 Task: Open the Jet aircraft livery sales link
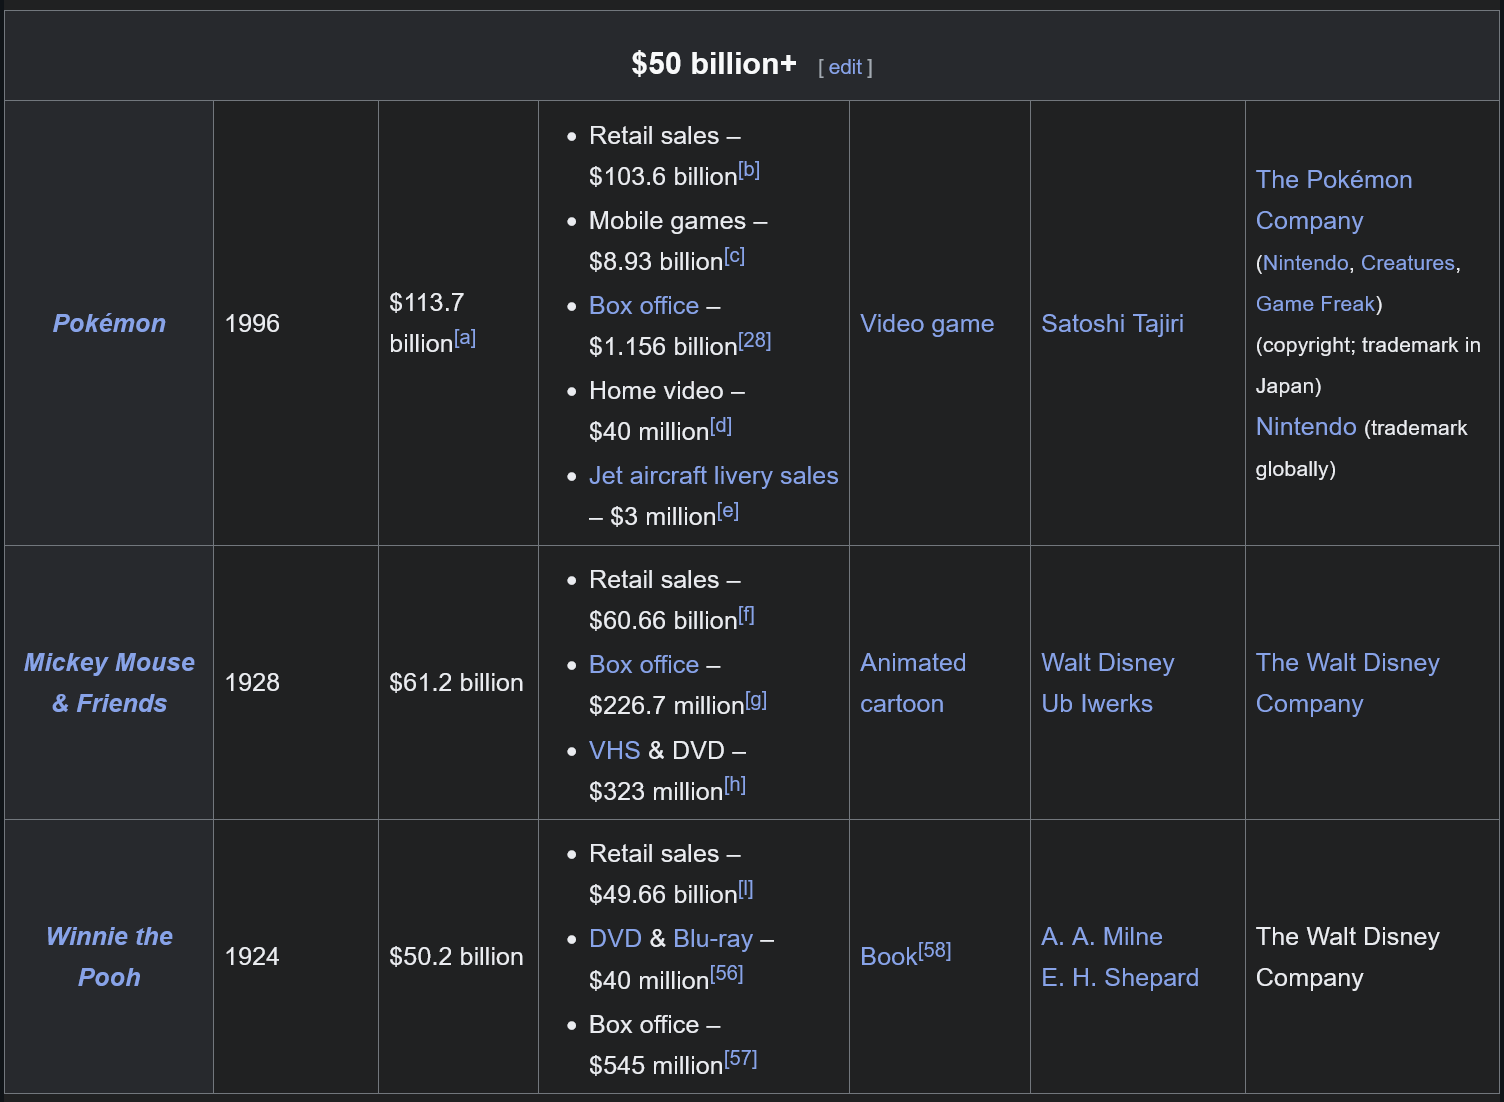[x=714, y=475]
